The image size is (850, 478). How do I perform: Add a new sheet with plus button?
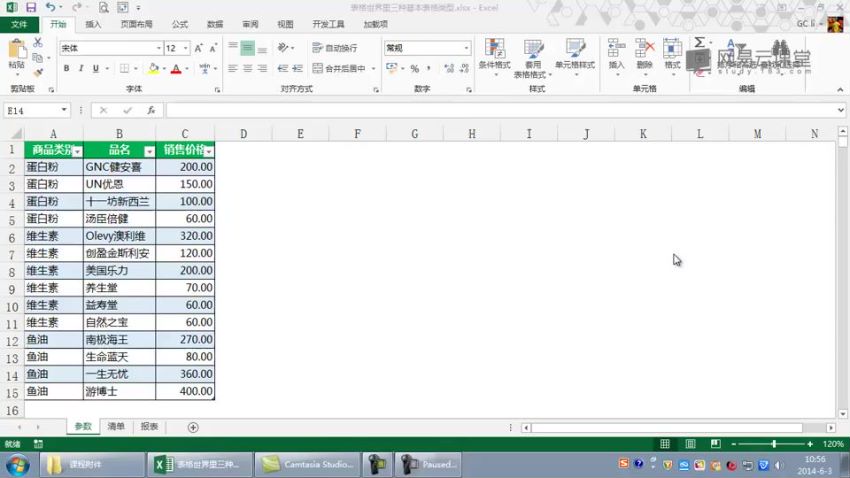[x=193, y=427]
